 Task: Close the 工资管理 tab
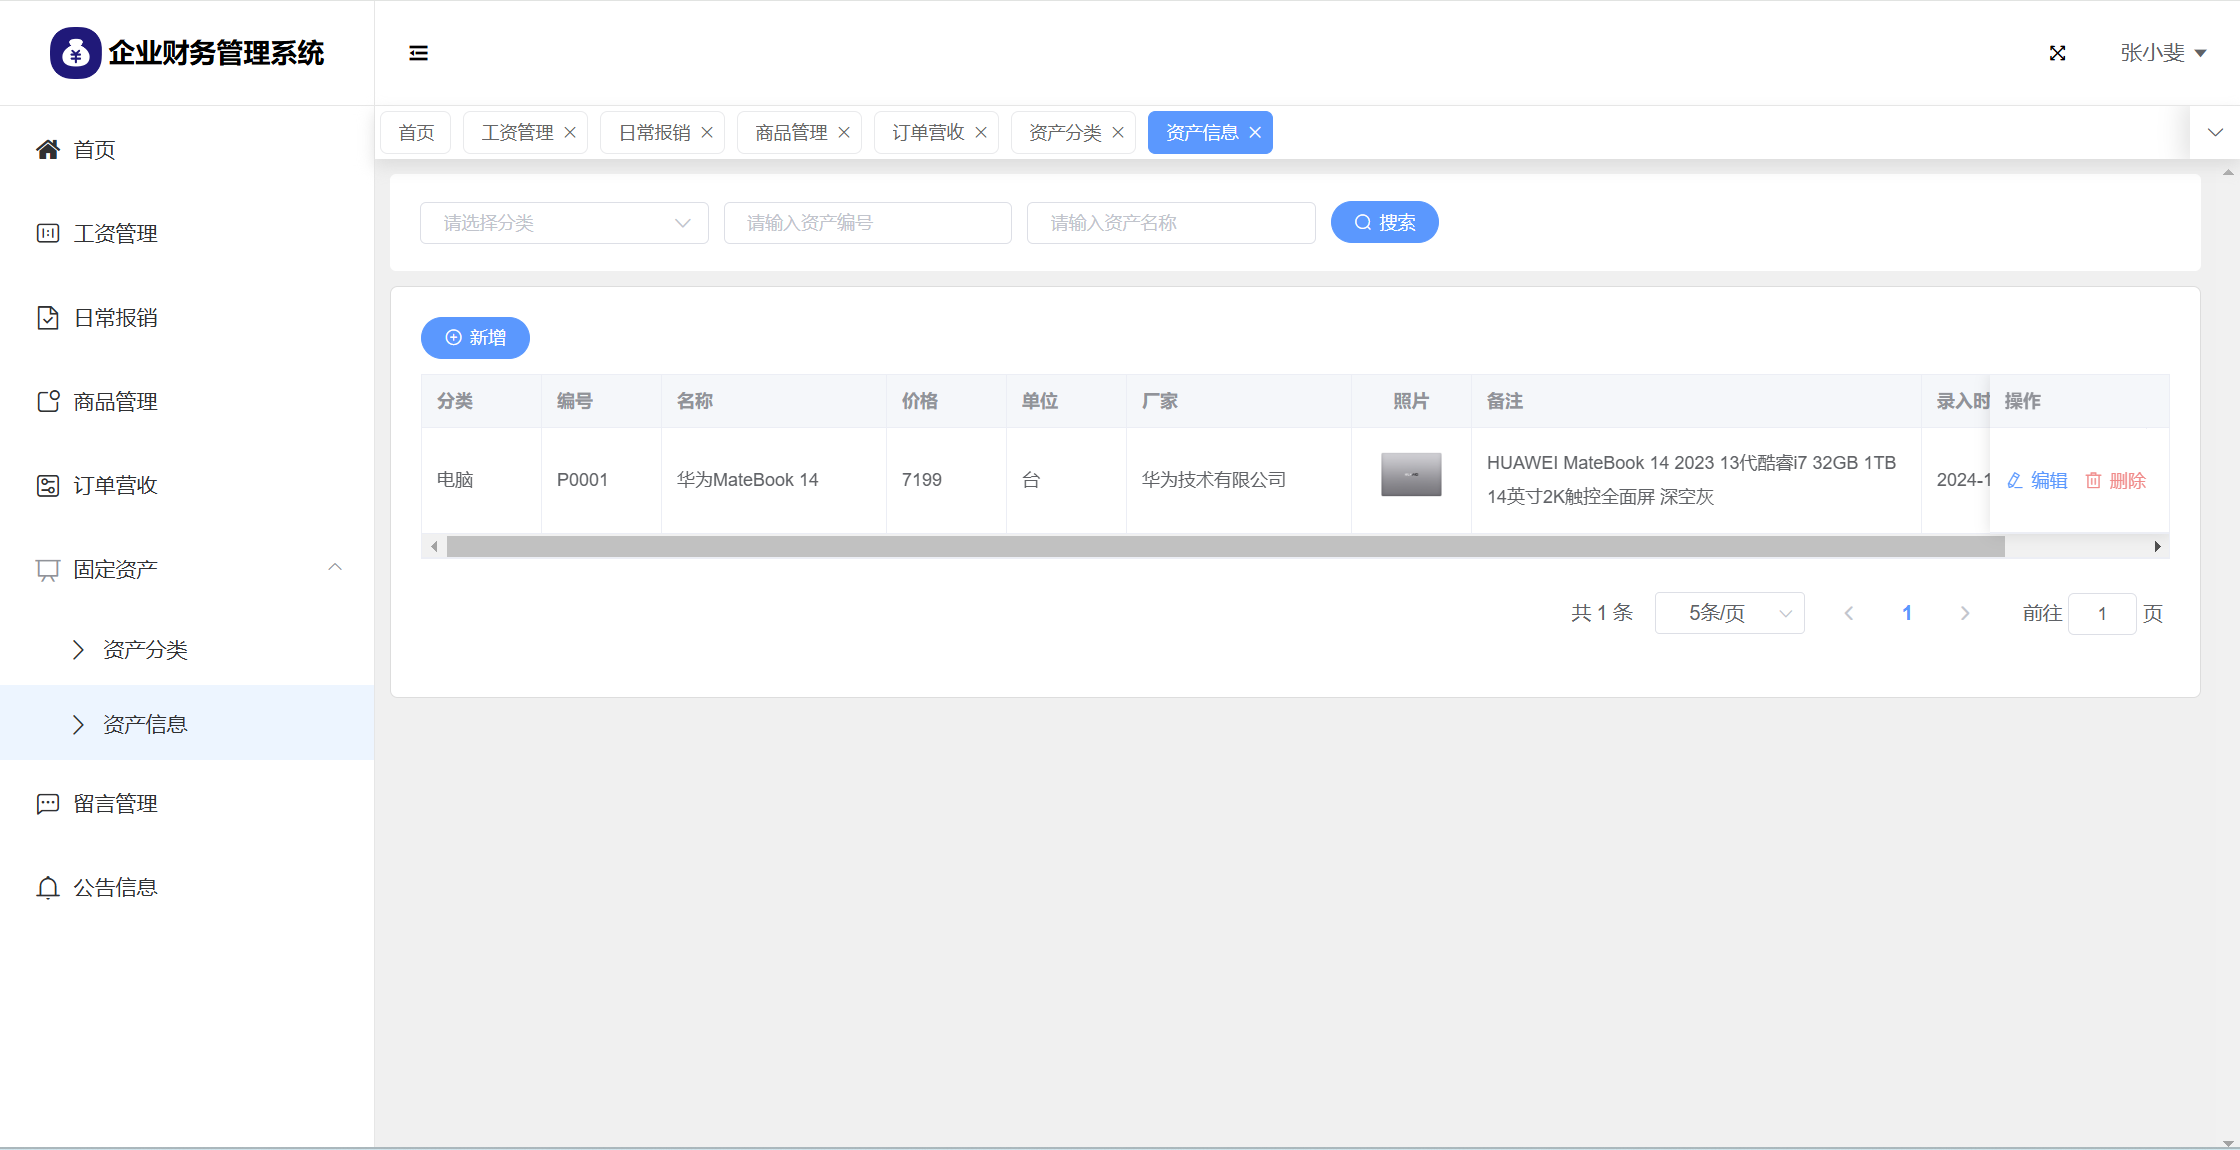(x=570, y=133)
